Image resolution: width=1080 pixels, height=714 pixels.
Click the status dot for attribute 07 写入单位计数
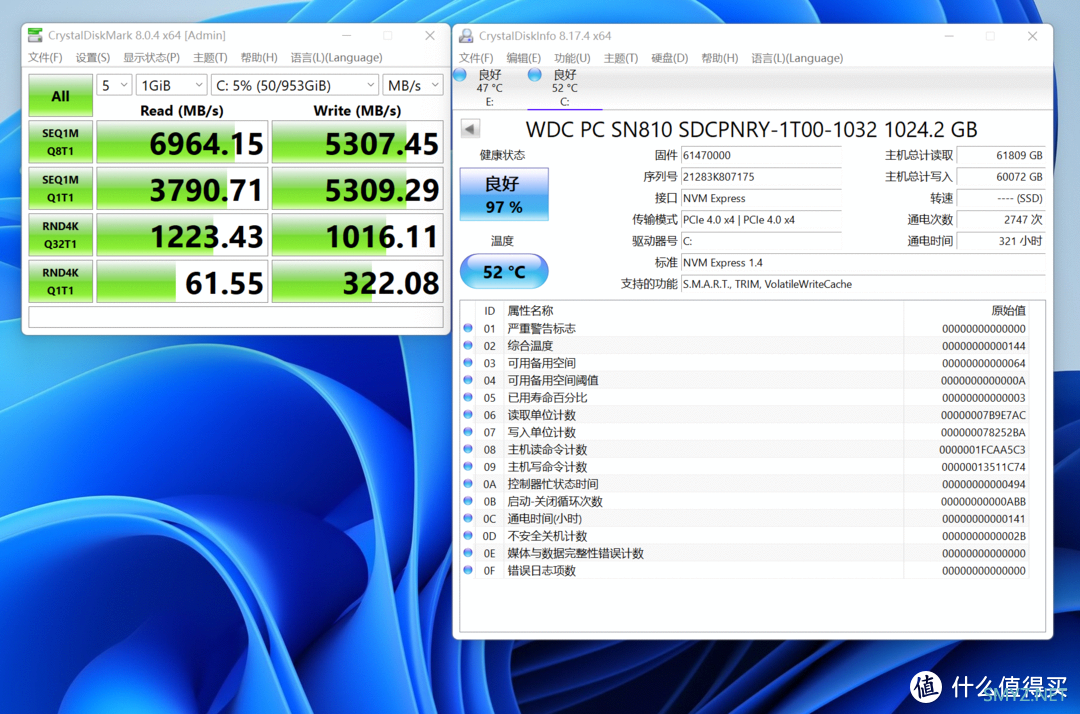tap(468, 432)
